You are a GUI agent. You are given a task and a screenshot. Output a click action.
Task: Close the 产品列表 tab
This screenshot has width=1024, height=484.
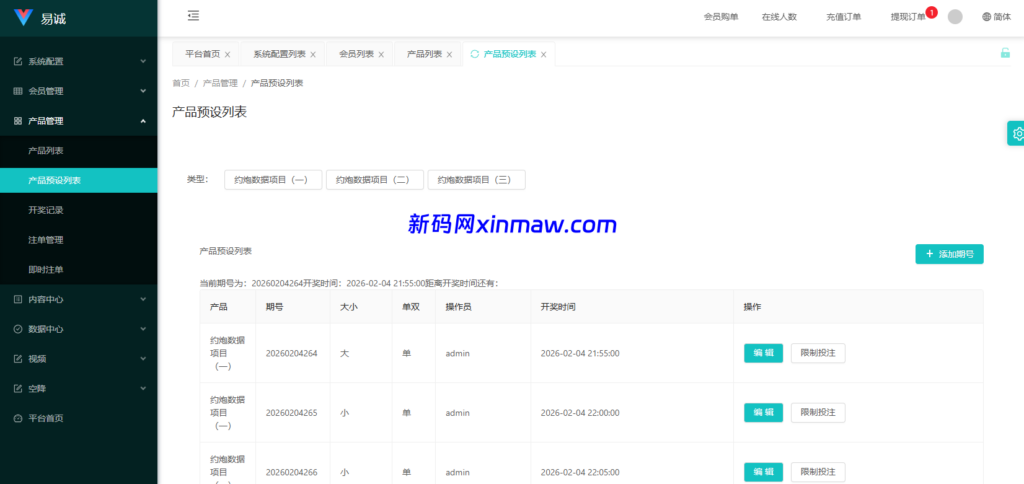[449, 55]
